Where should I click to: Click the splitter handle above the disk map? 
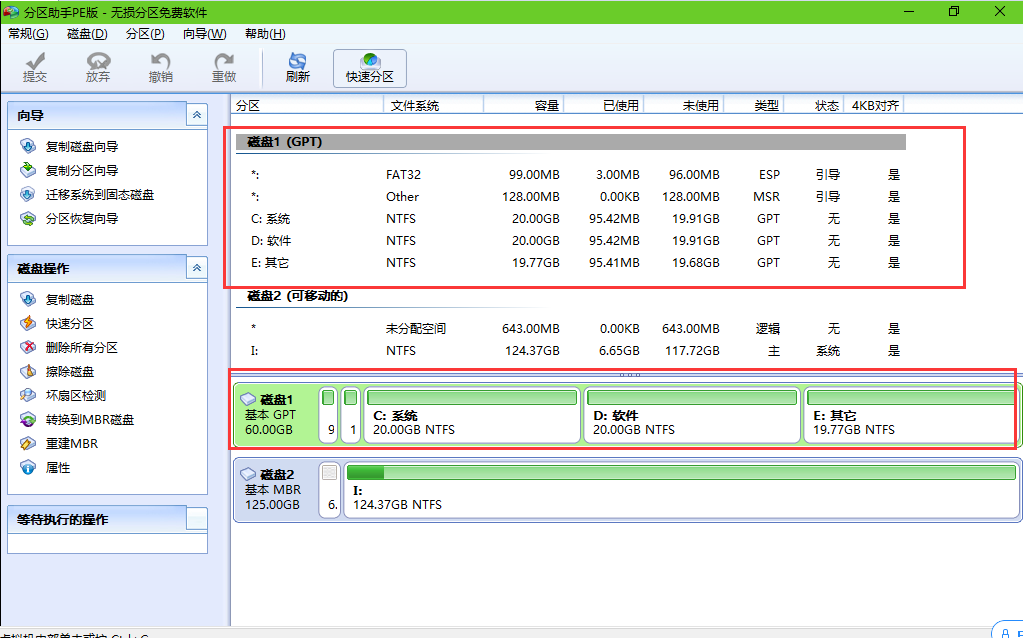coord(629,375)
